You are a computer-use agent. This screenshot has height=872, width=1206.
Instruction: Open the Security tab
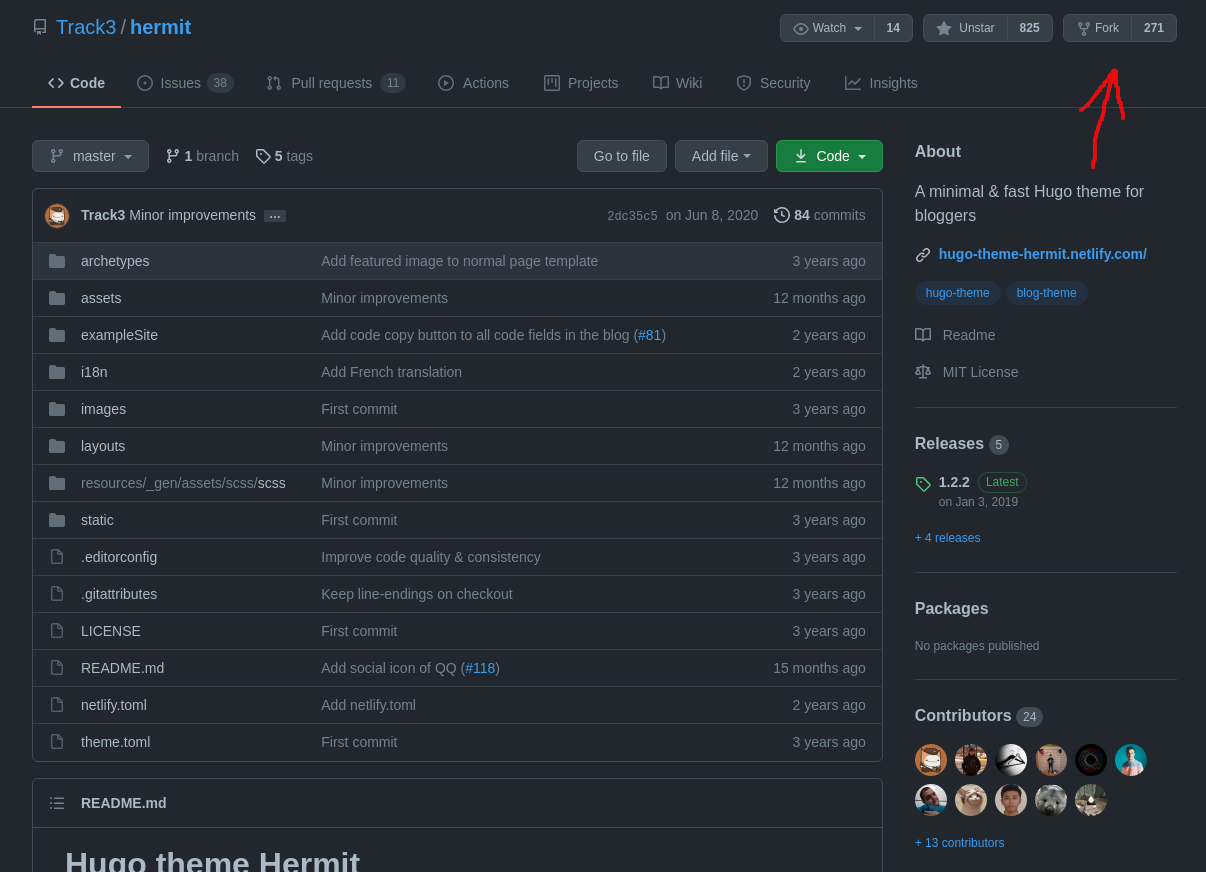773,83
